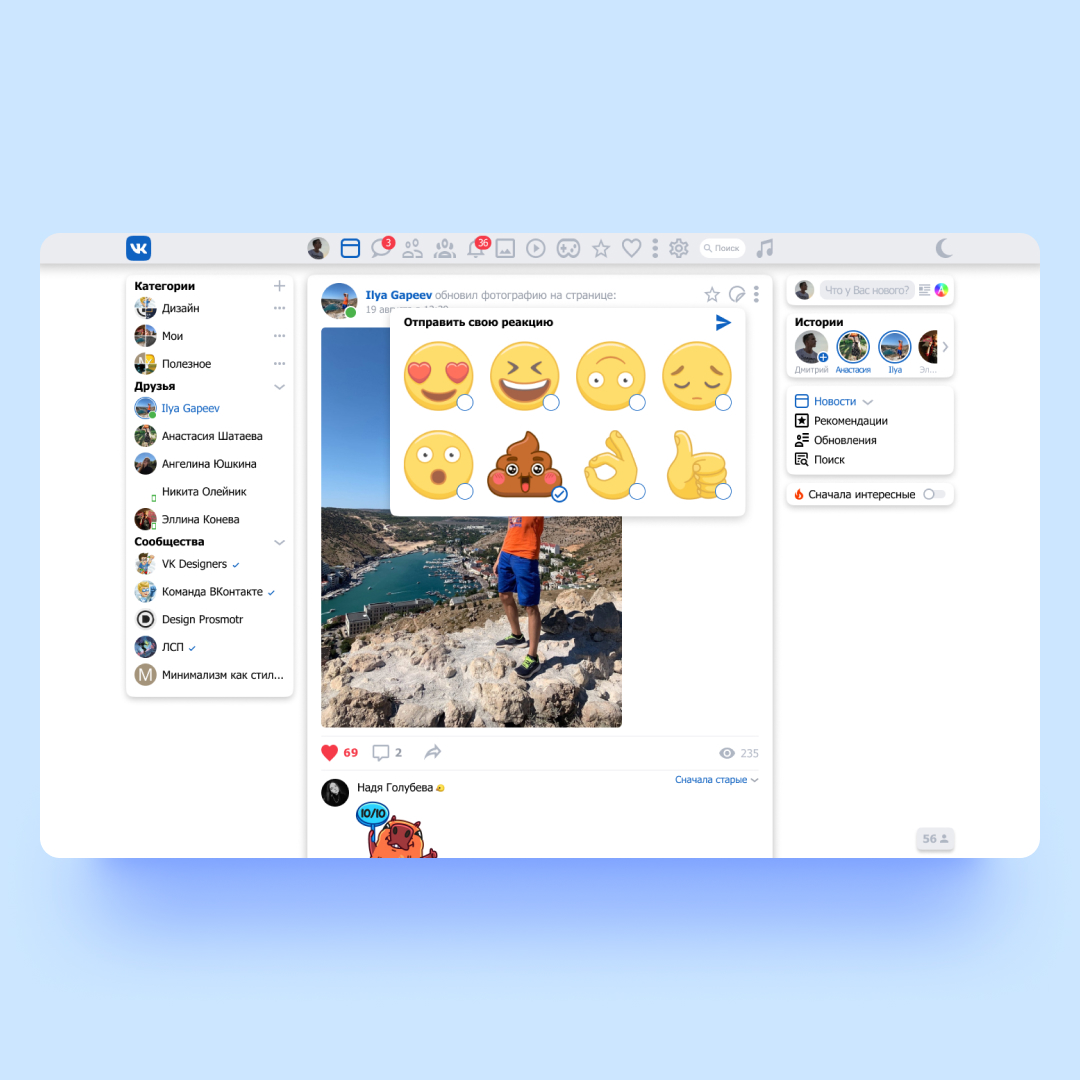Image resolution: width=1080 pixels, height=1080 pixels.
Task: Toggle the Сначала интересные switch
Action: coord(935,494)
